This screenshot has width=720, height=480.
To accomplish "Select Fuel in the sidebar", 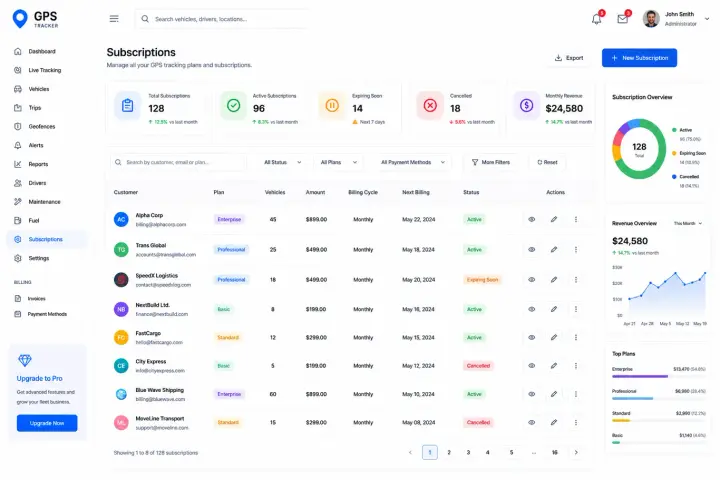I will click(x=34, y=221).
